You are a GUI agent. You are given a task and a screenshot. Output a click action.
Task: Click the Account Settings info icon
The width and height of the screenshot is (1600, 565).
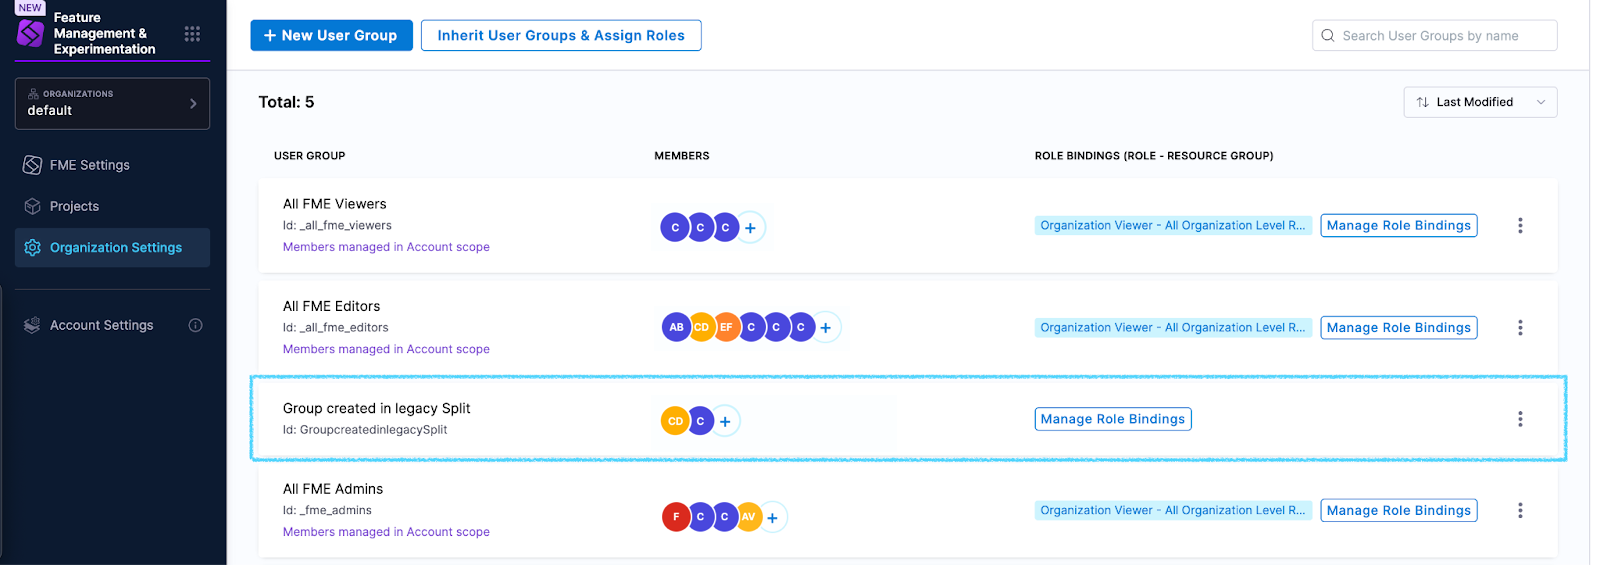196,325
